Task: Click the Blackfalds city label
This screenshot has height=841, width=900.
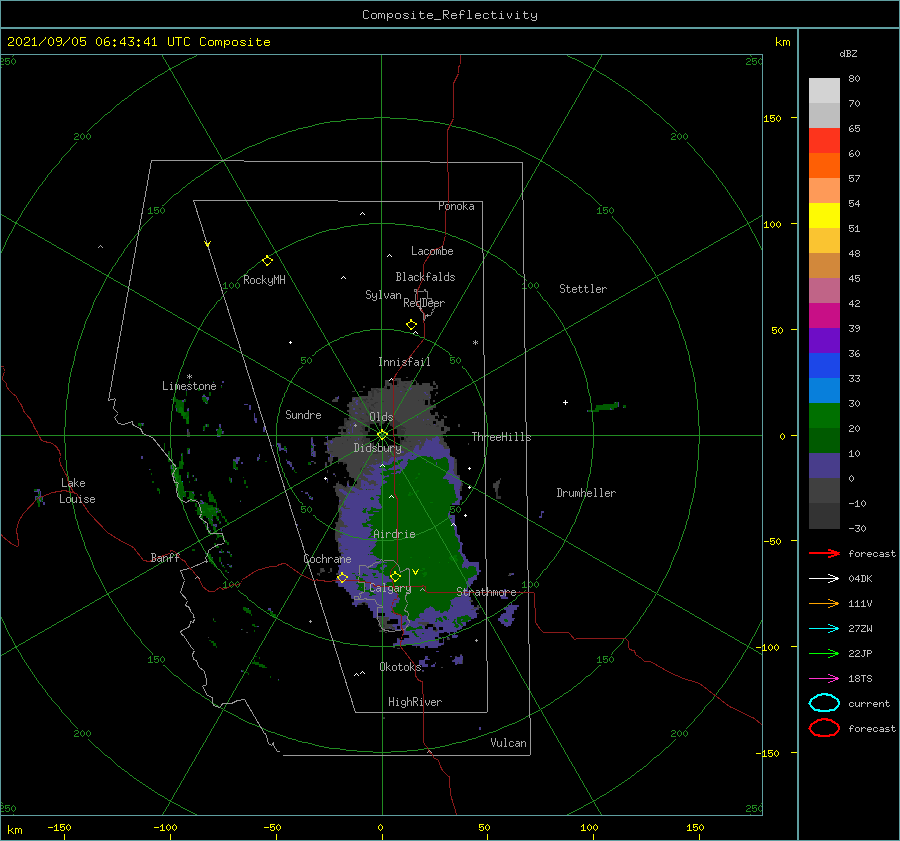Action: (425, 277)
